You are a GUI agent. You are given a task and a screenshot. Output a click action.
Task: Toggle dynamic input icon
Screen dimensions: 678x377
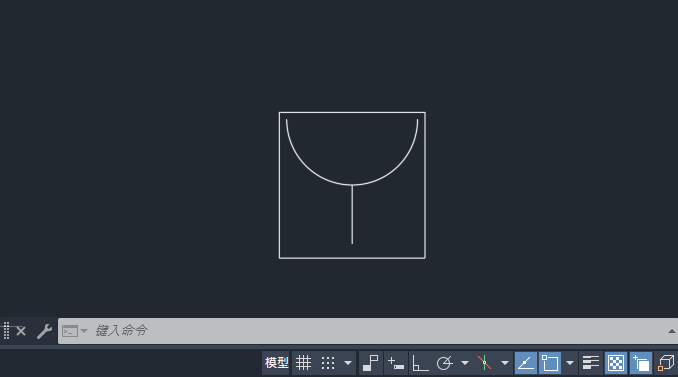[x=396, y=363]
